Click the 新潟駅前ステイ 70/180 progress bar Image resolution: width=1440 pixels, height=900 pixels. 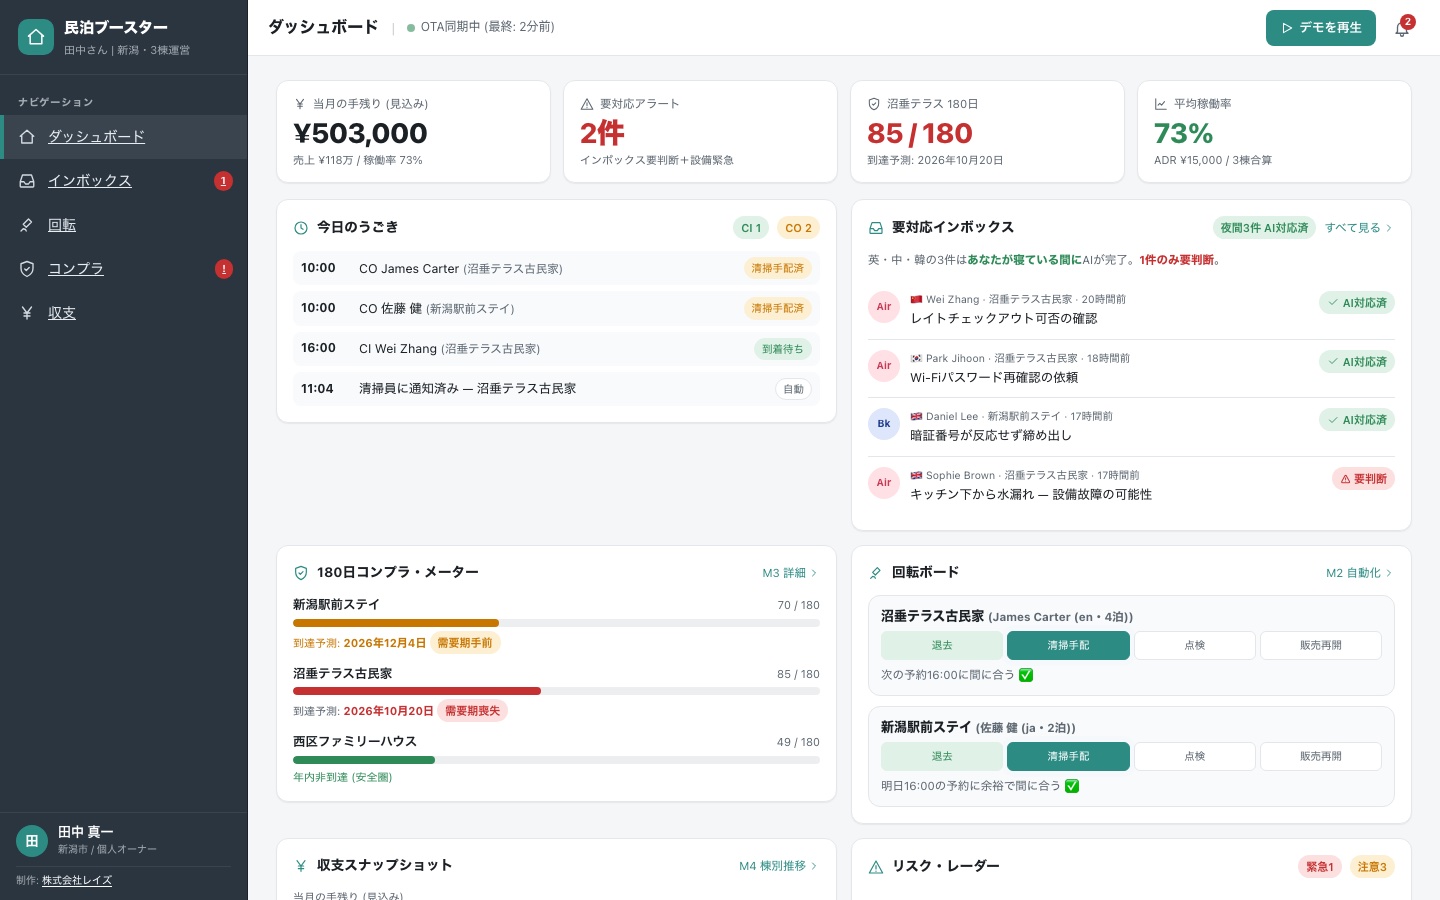pyautogui.click(x=556, y=623)
